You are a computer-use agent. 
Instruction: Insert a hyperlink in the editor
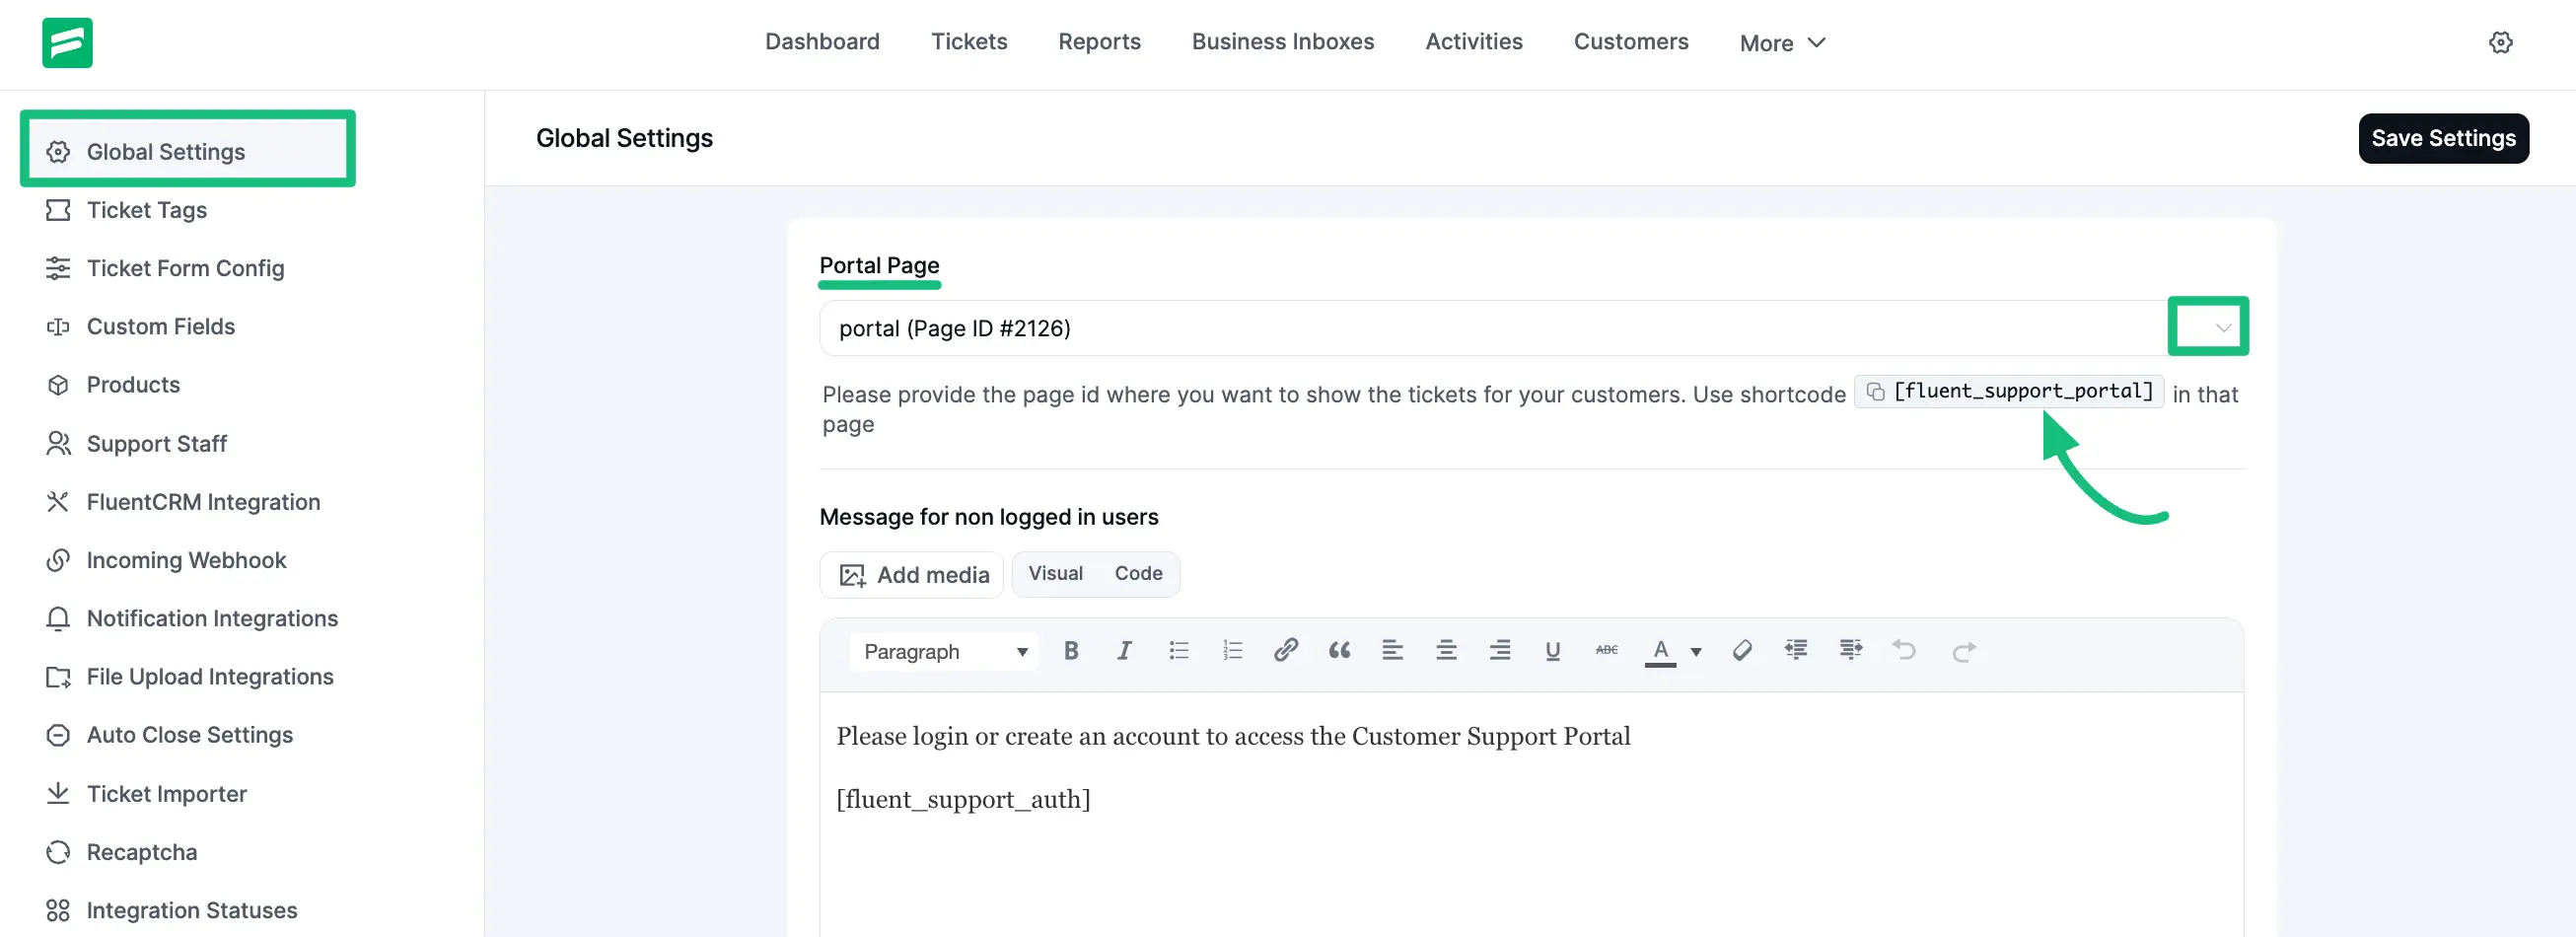click(x=1286, y=650)
